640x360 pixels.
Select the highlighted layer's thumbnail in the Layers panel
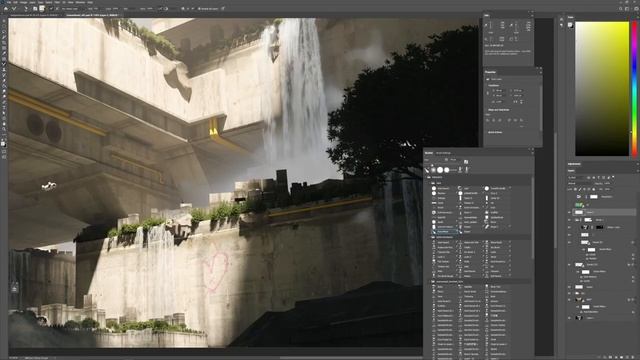point(579,212)
